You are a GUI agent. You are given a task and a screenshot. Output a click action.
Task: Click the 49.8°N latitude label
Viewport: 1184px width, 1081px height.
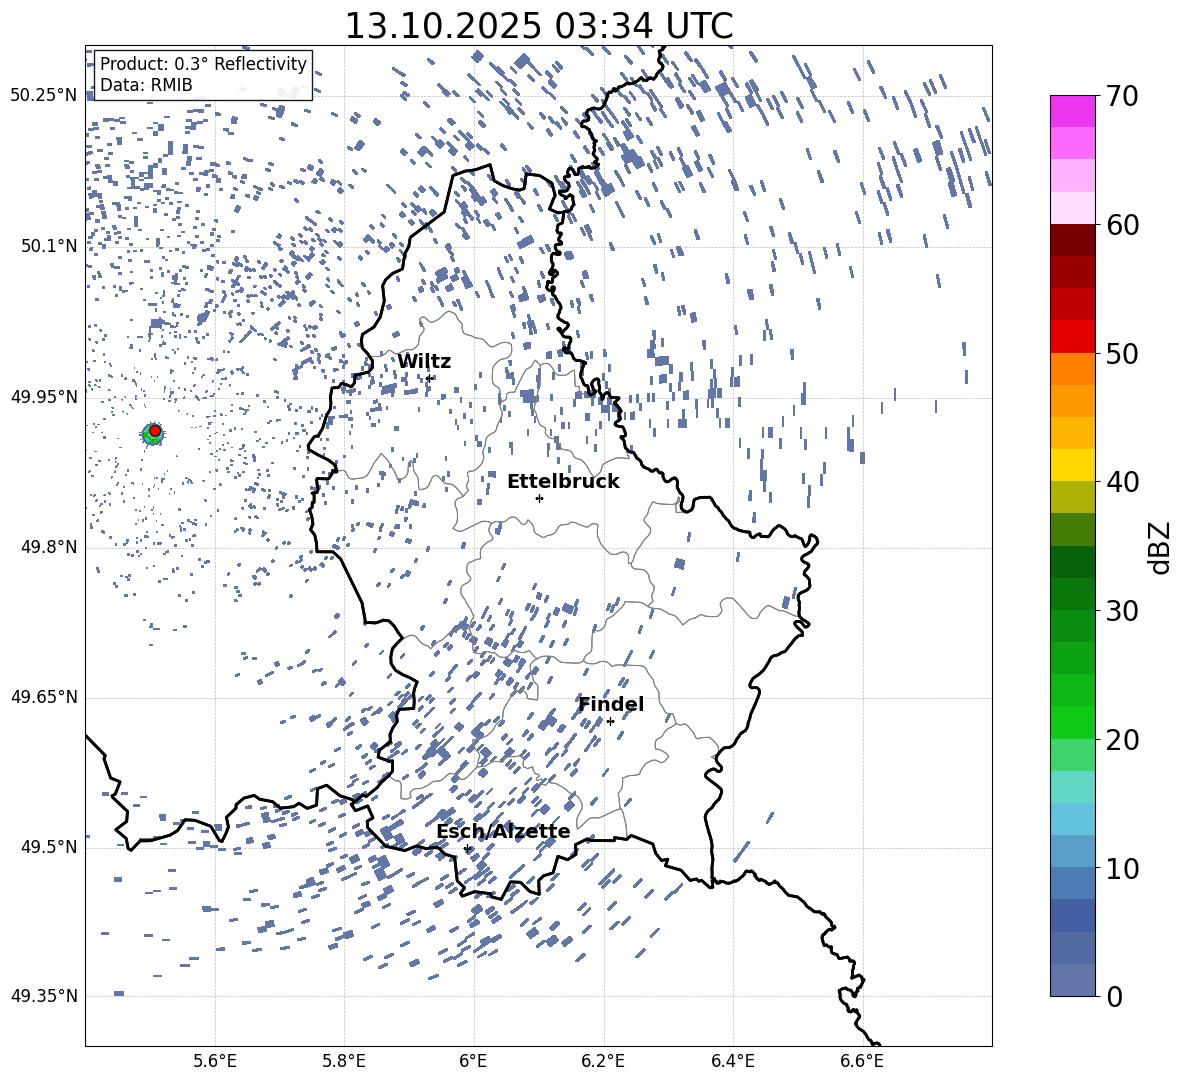(x=49, y=547)
